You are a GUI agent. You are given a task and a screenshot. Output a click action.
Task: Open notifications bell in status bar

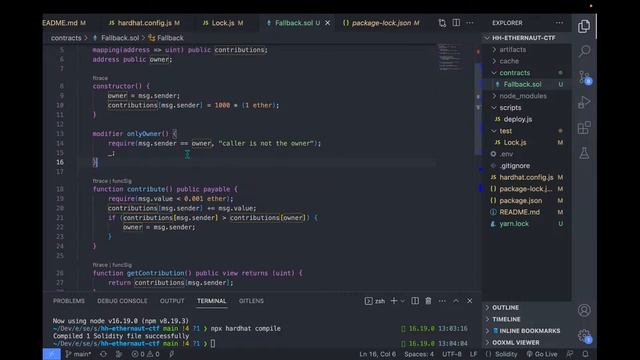(585, 354)
